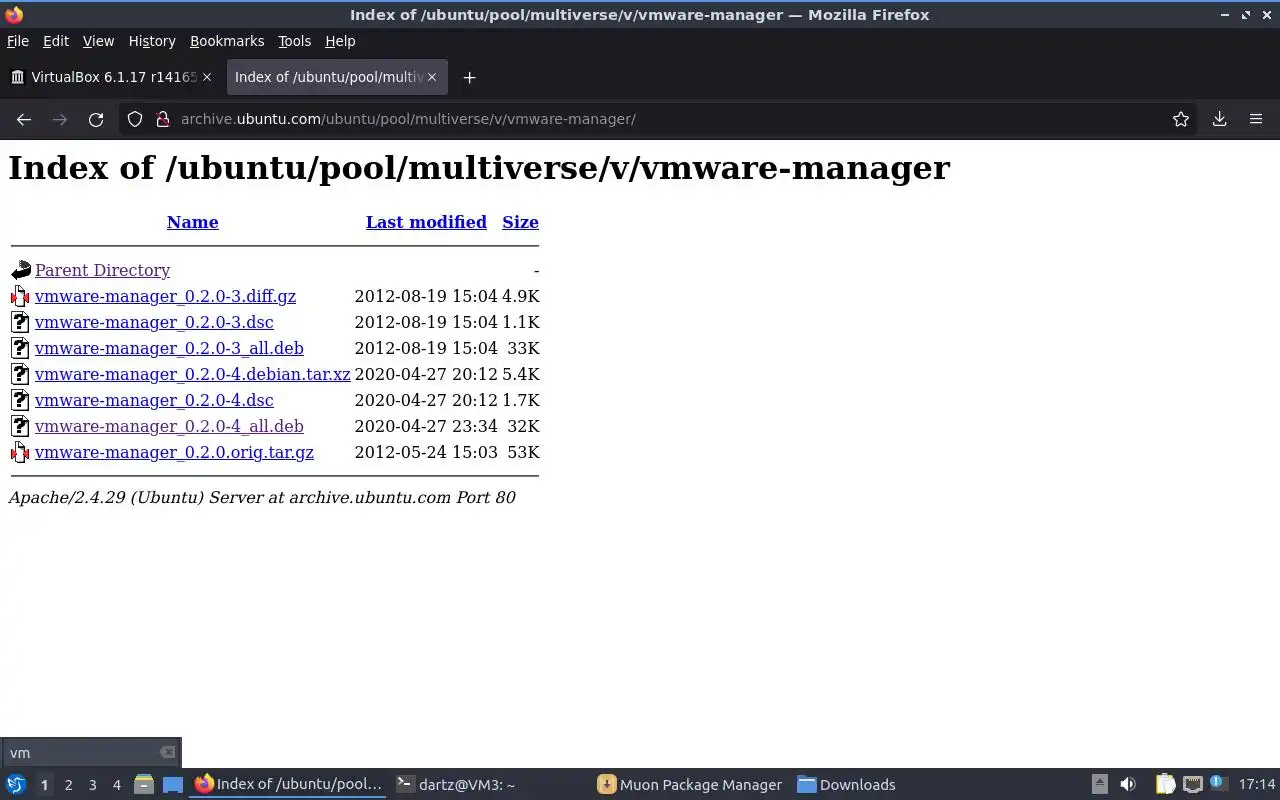Click the removable media eject tray icon
The width and height of the screenshot is (1280, 800).
[1099, 785]
